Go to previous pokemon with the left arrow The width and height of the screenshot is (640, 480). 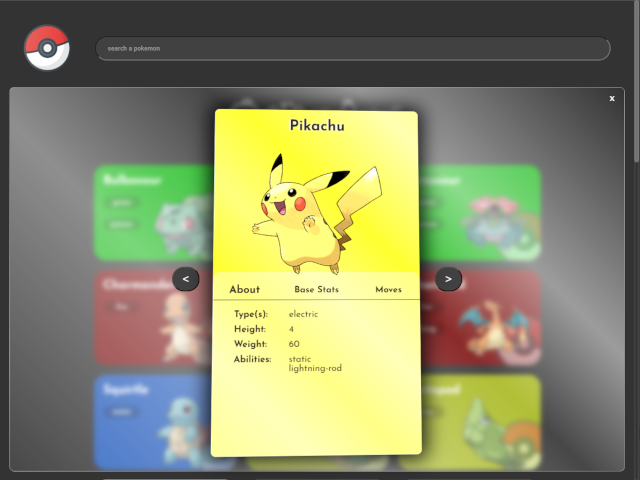point(186,279)
